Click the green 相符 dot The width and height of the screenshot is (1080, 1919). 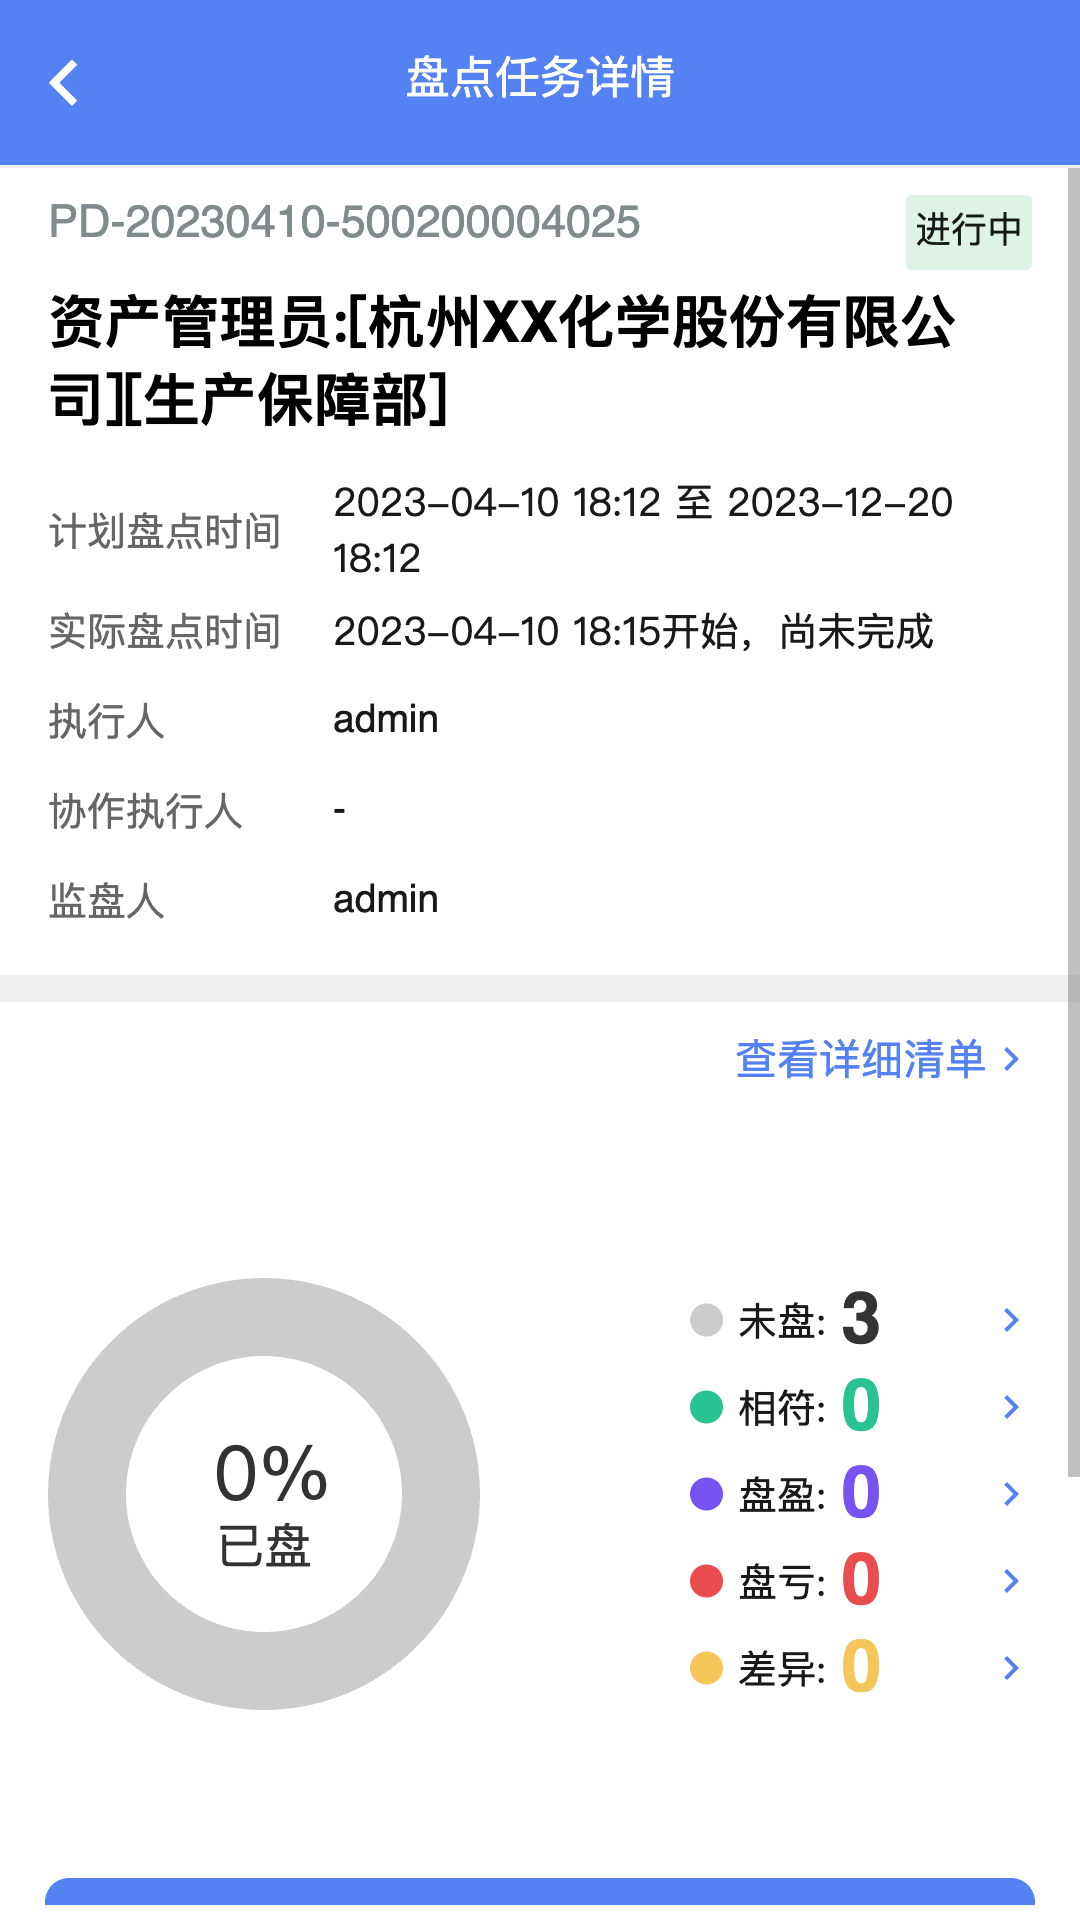(706, 1407)
